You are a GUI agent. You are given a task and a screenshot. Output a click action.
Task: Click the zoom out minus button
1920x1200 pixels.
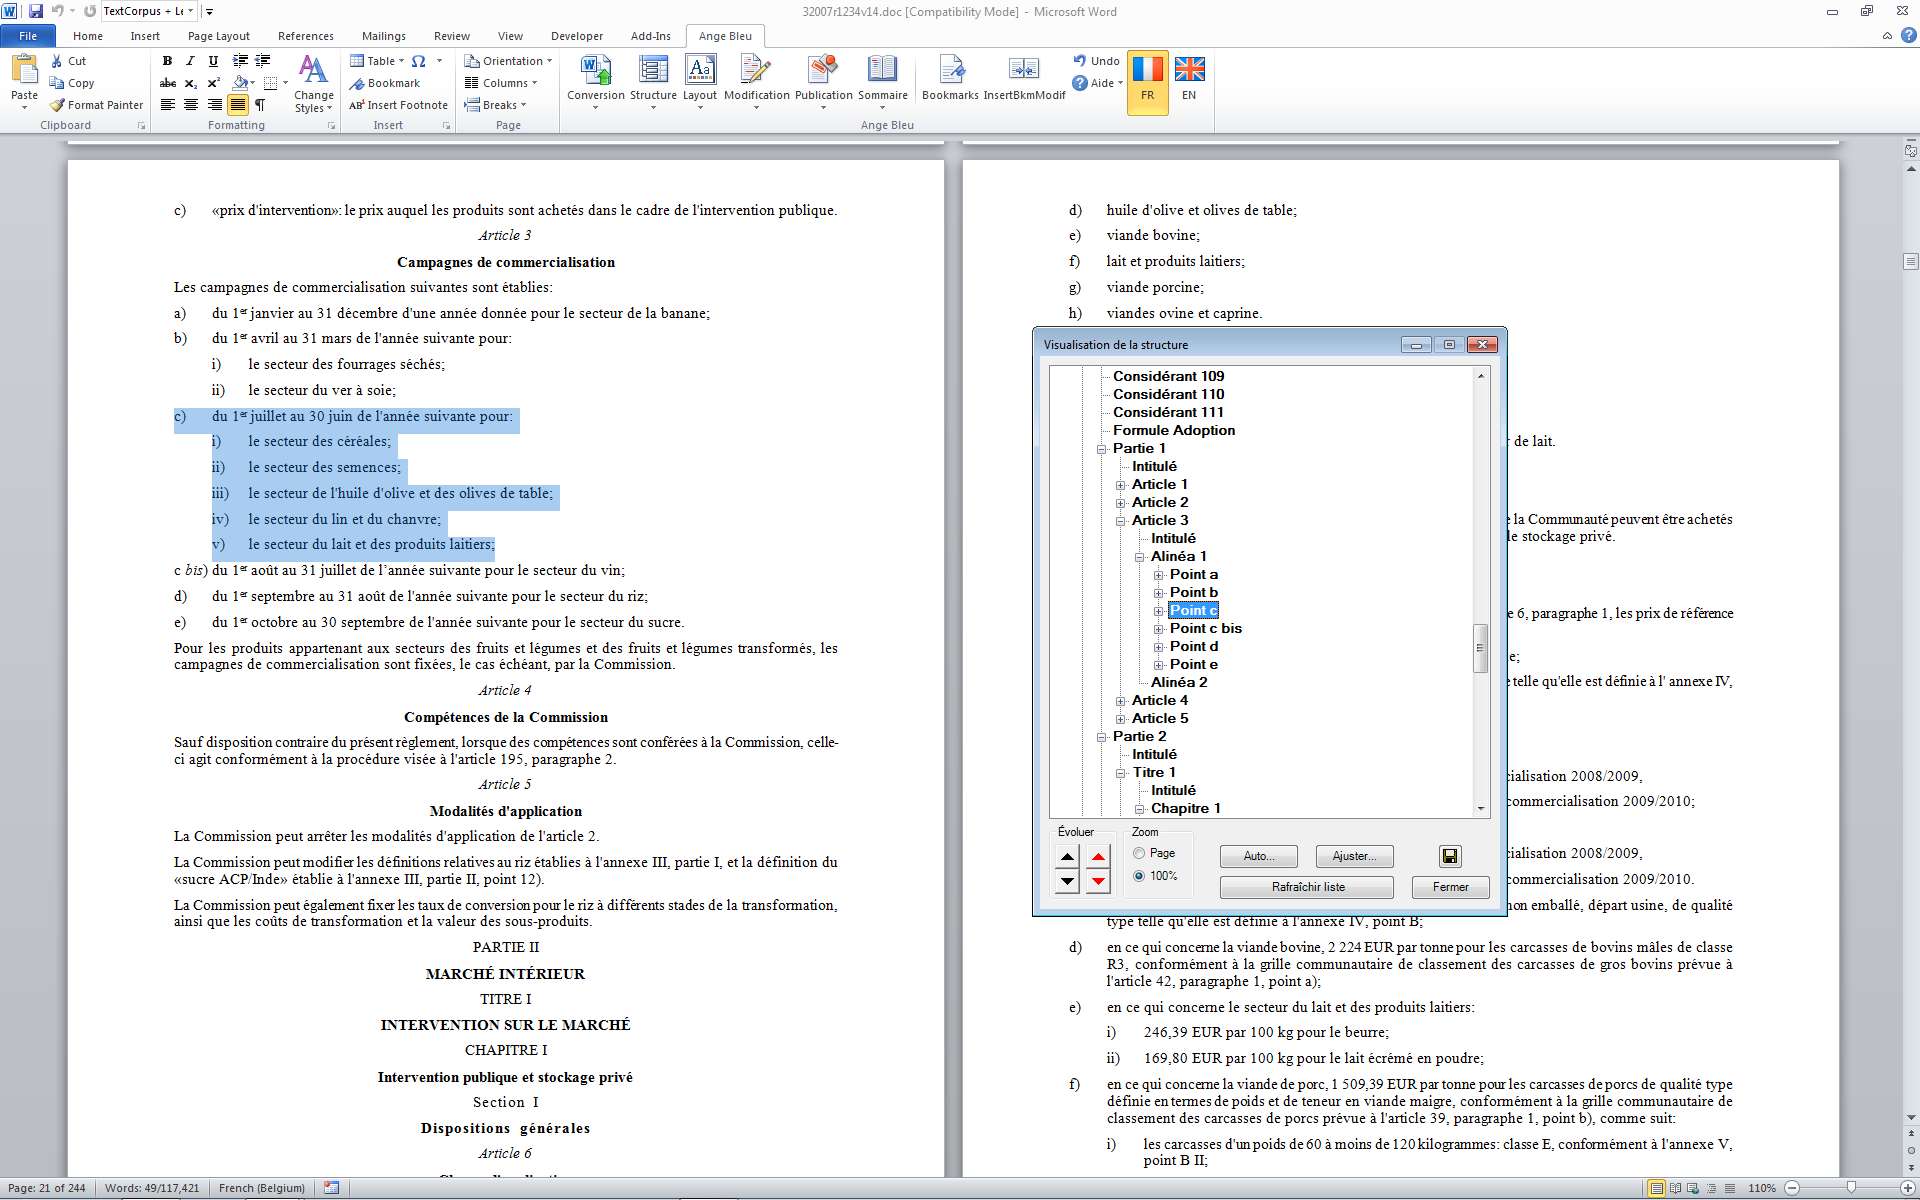coord(1792,1188)
